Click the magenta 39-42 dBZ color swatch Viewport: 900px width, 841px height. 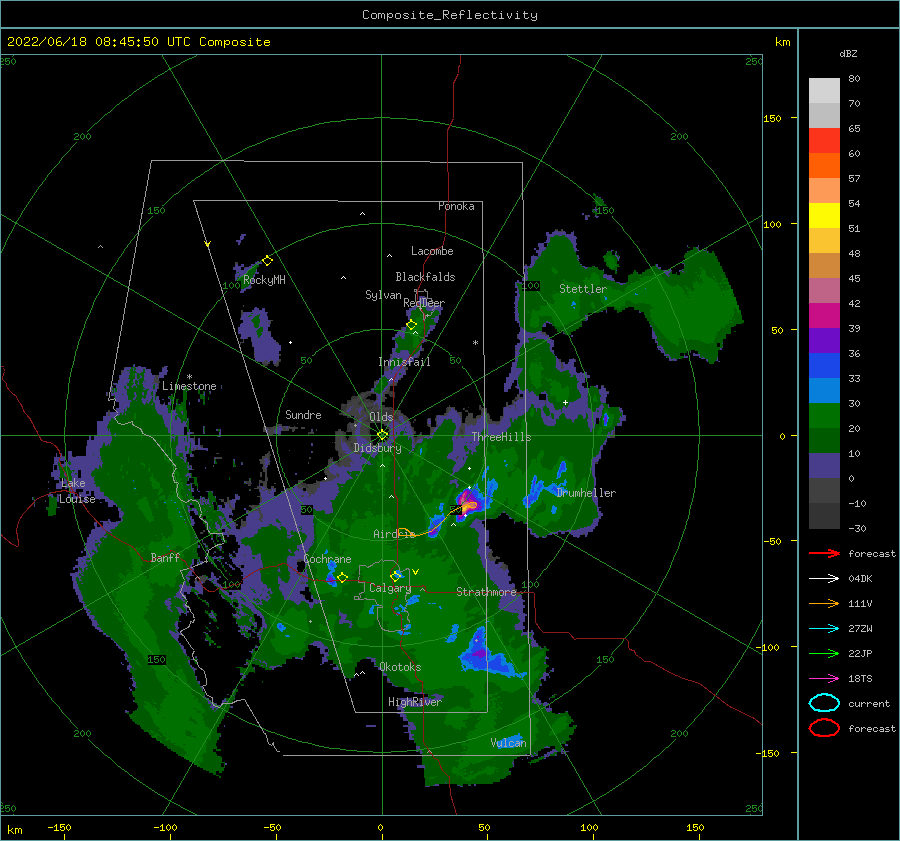point(824,316)
